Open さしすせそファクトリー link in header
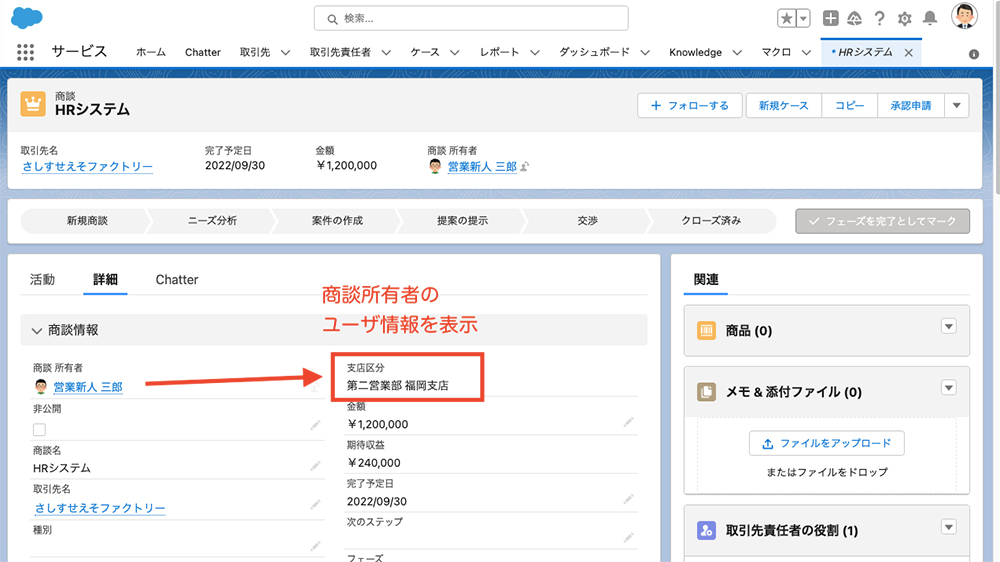The image size is (1000, 562). [87, 166]
